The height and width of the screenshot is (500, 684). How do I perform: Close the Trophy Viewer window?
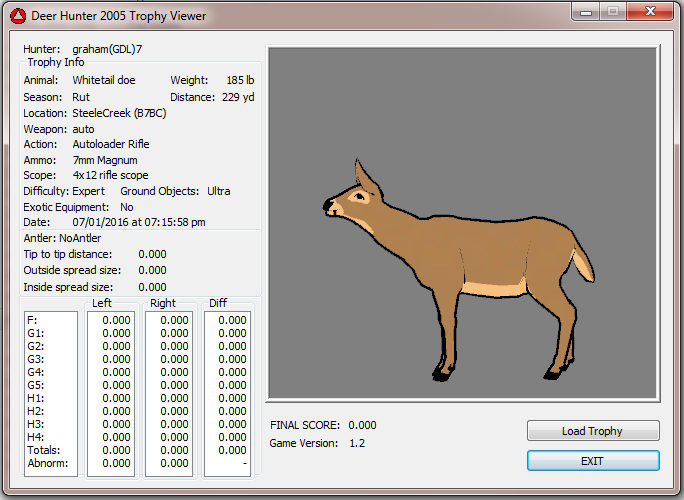[x=651, y=12]
